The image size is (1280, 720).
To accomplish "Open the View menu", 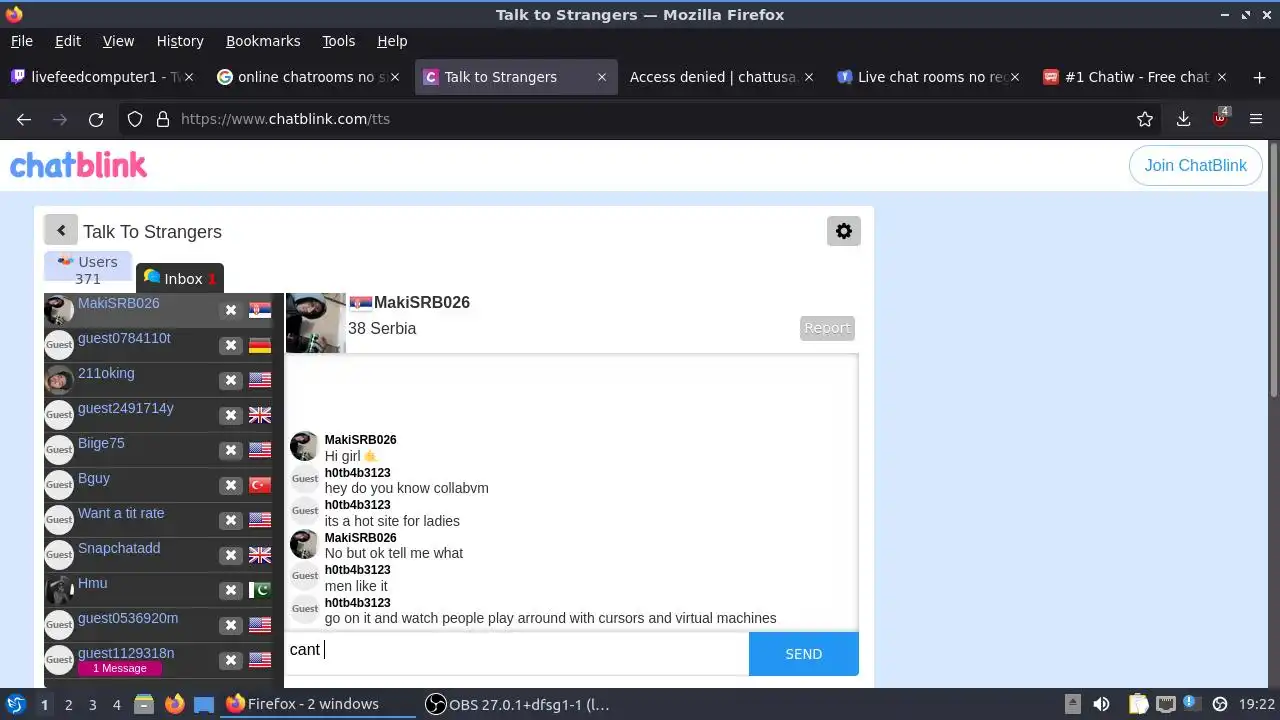I will click(x=118, y=41).
